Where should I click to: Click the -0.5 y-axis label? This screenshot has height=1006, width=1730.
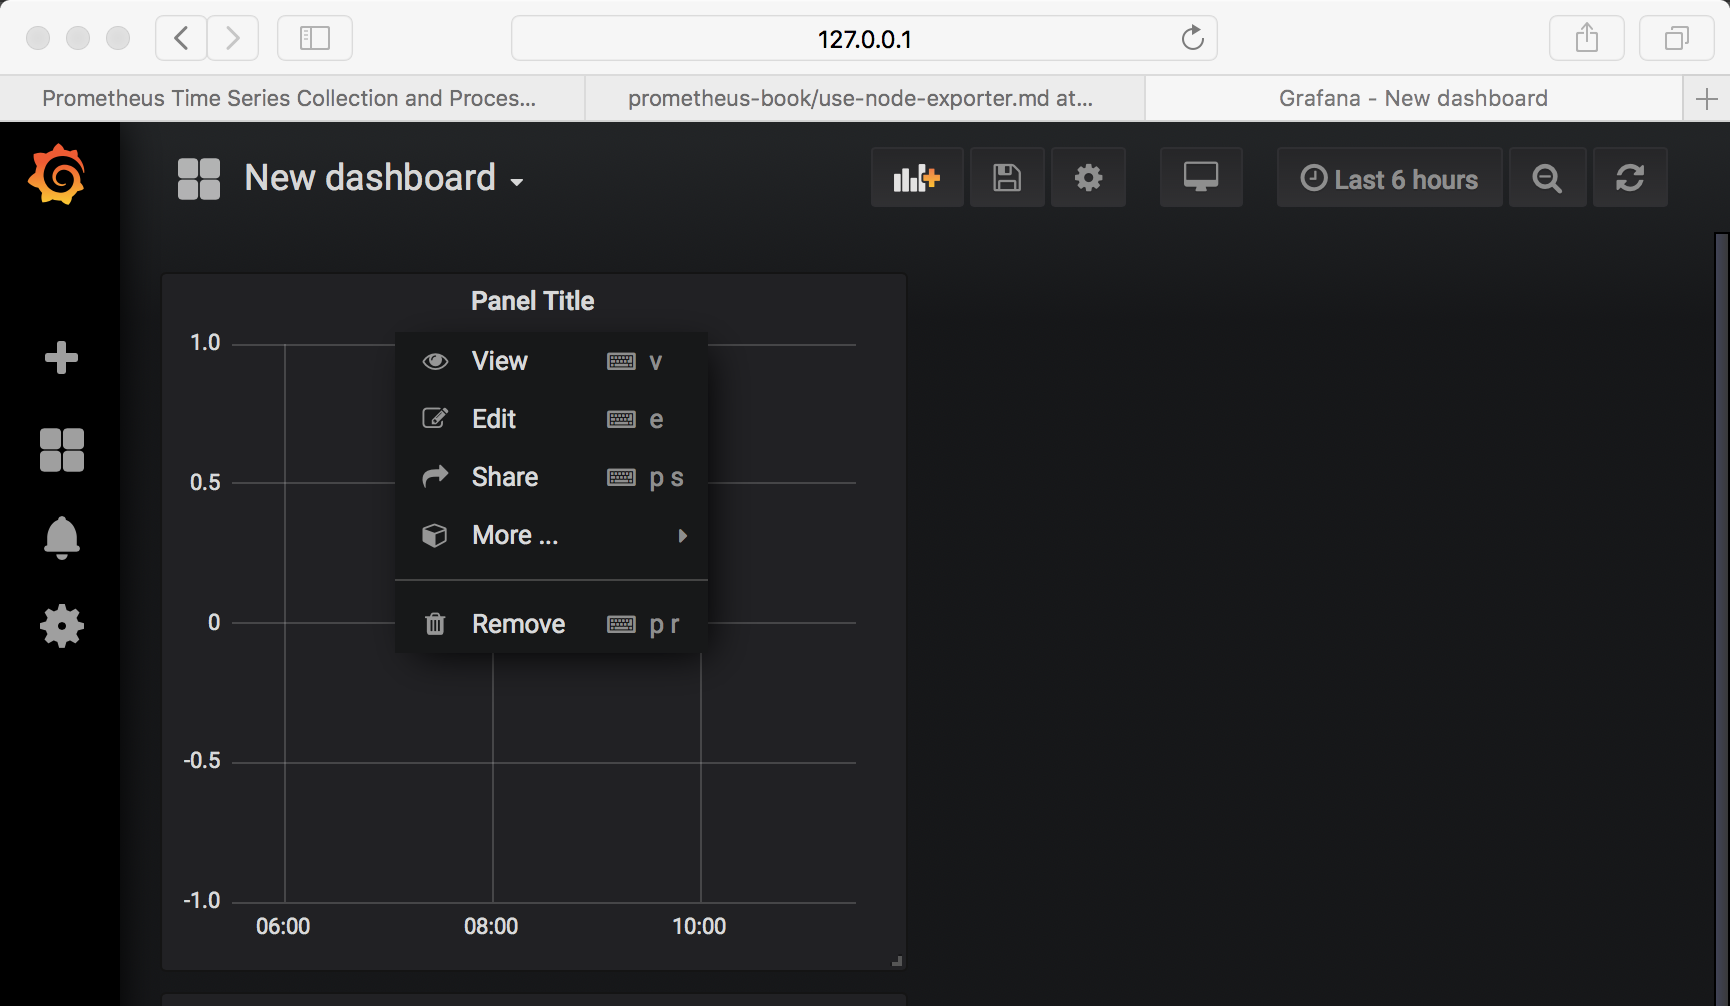click(201, 760)
